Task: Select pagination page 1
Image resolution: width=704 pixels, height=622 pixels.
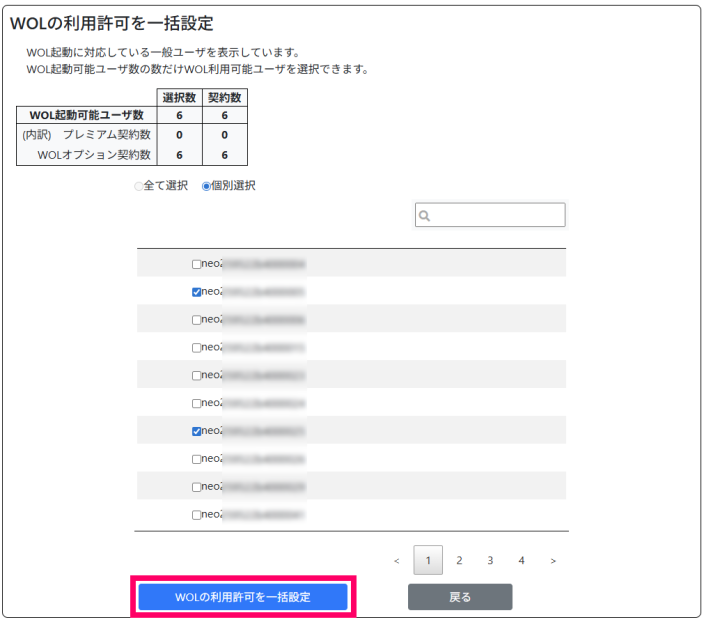Action: click(x=428, y=561)
